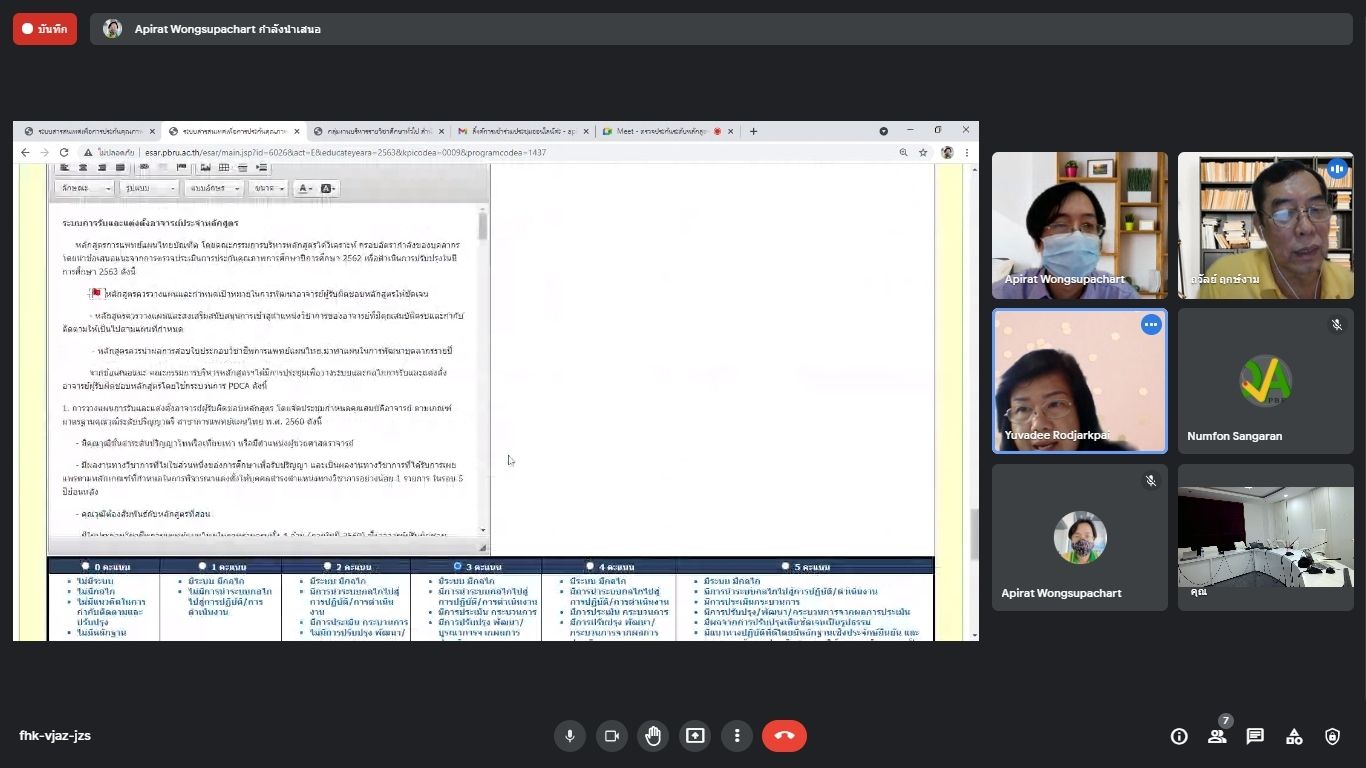Viewport: 1366px width, 768px height.
Task: Open meeting details info icon
Action: (1179, 736)
